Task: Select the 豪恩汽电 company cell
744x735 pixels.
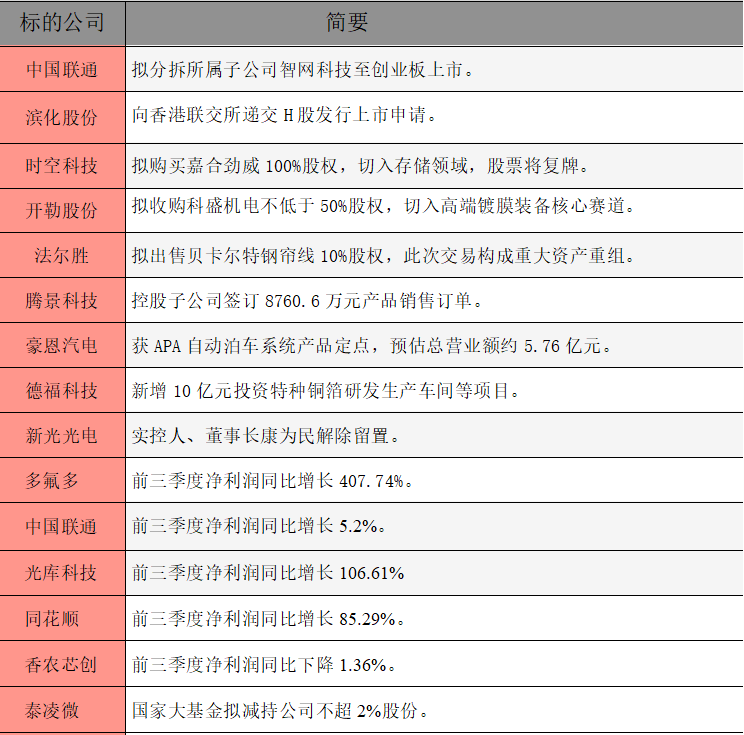Action: (62, 346)
